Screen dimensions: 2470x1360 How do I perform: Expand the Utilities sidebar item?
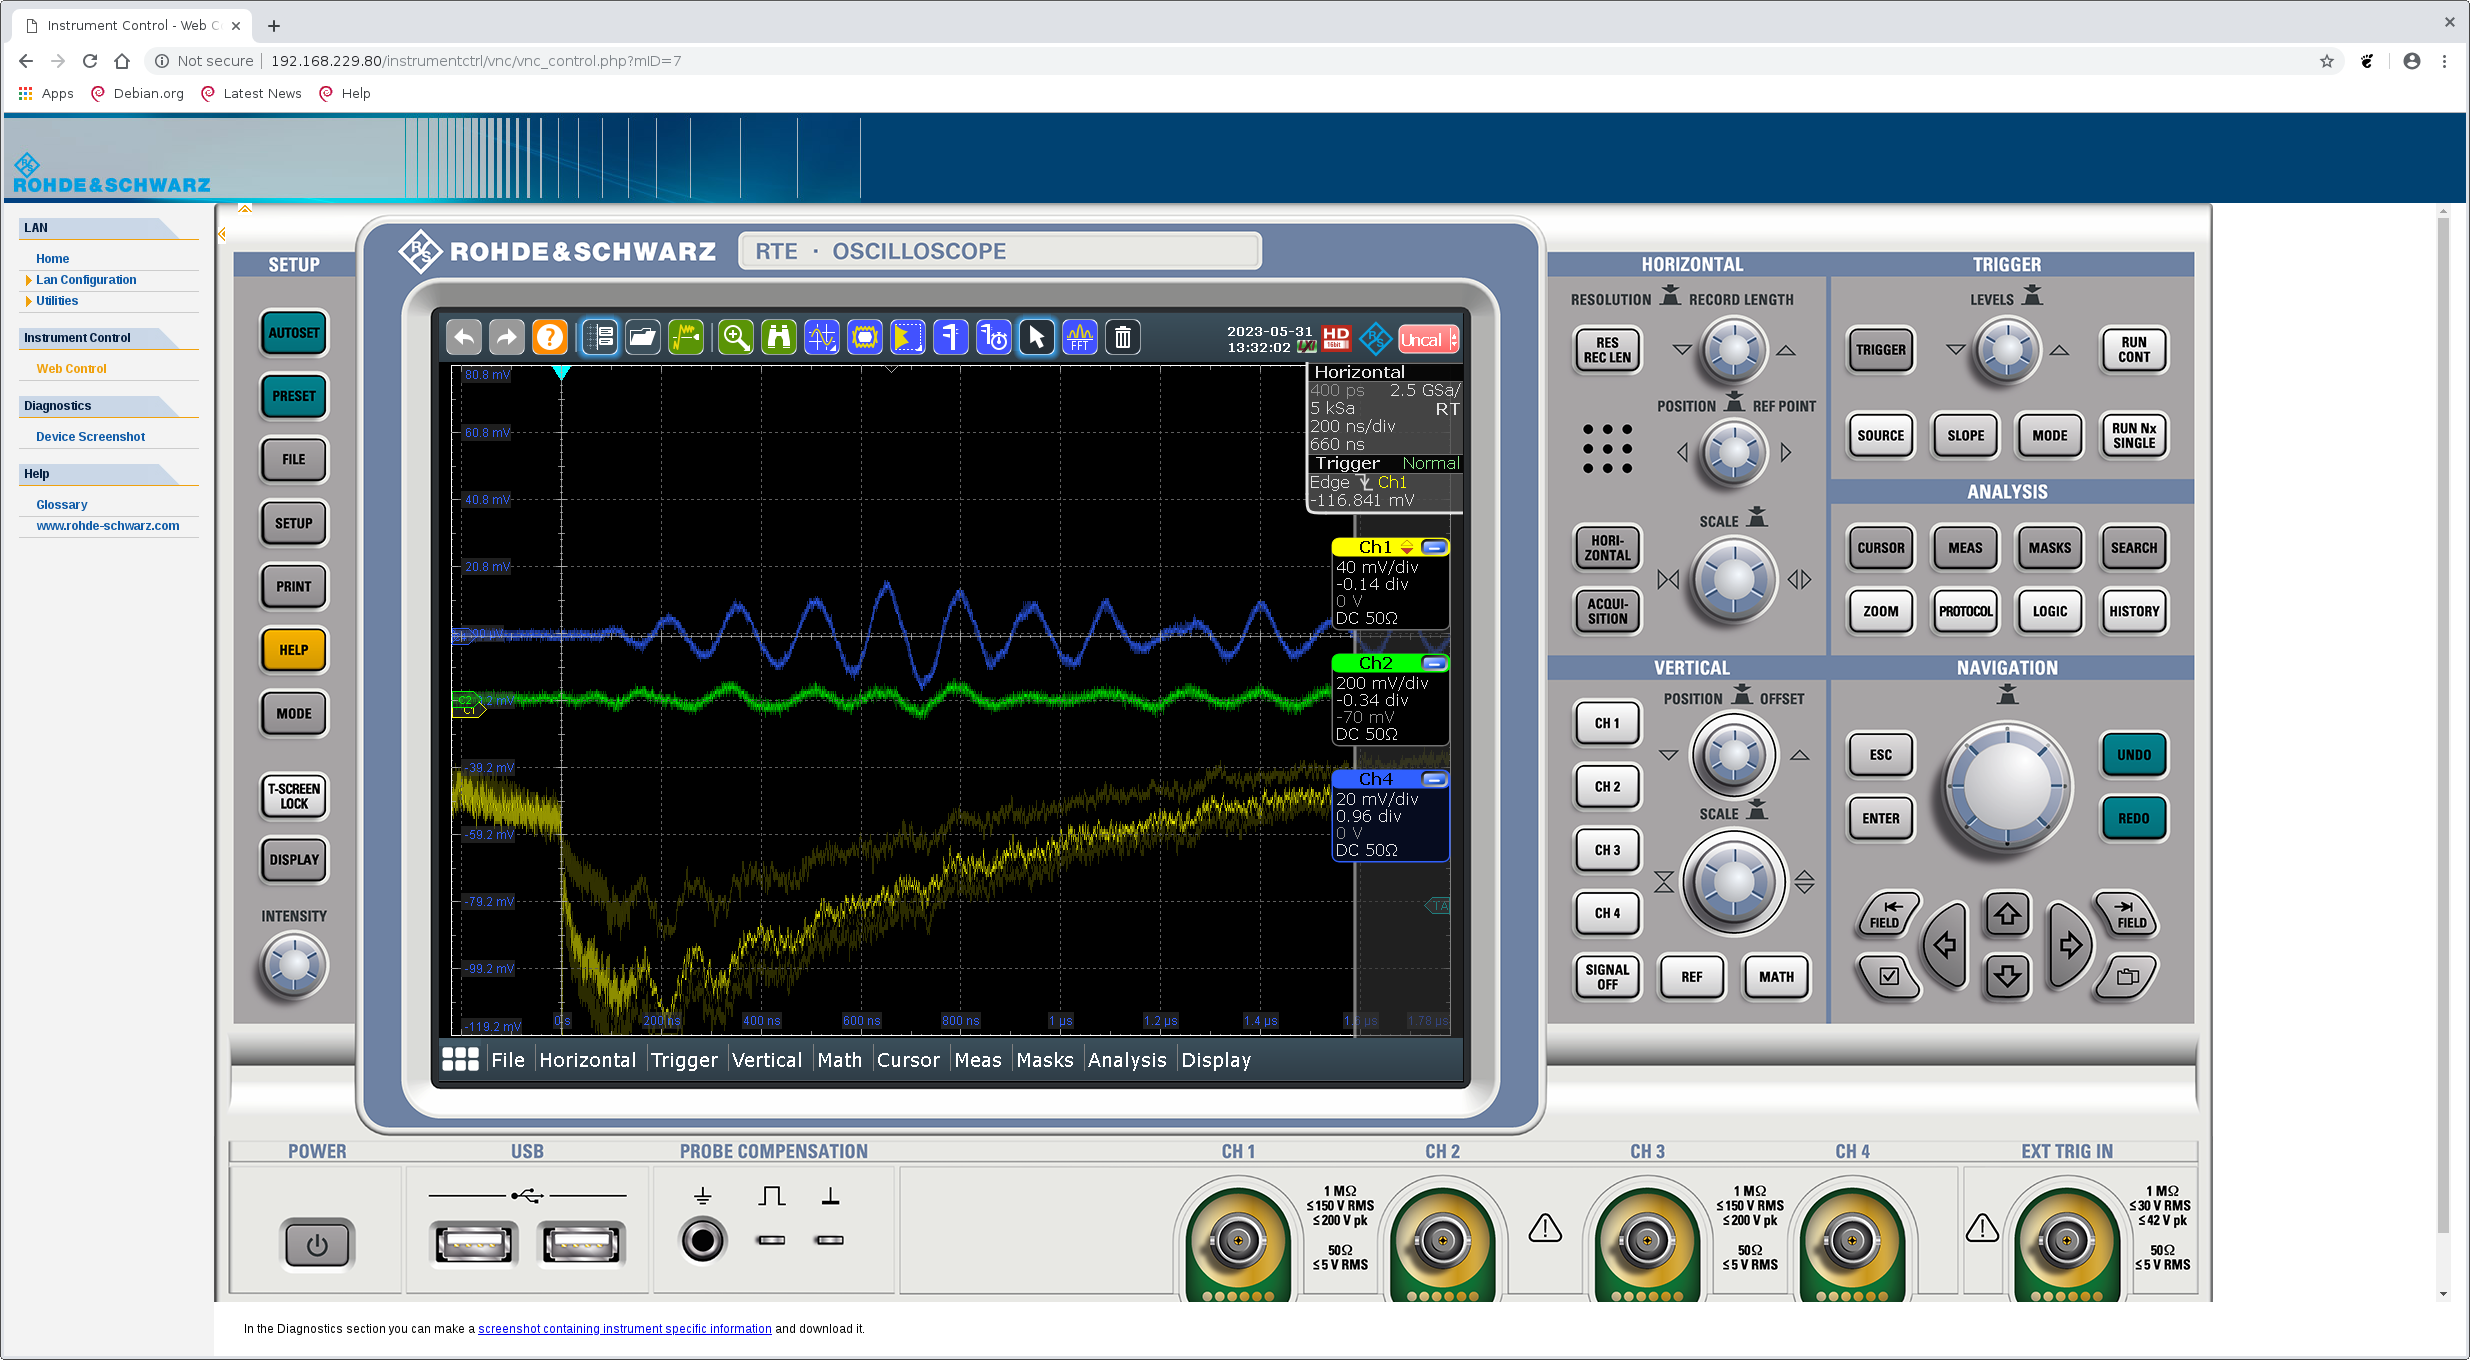(x=57, y=301)
